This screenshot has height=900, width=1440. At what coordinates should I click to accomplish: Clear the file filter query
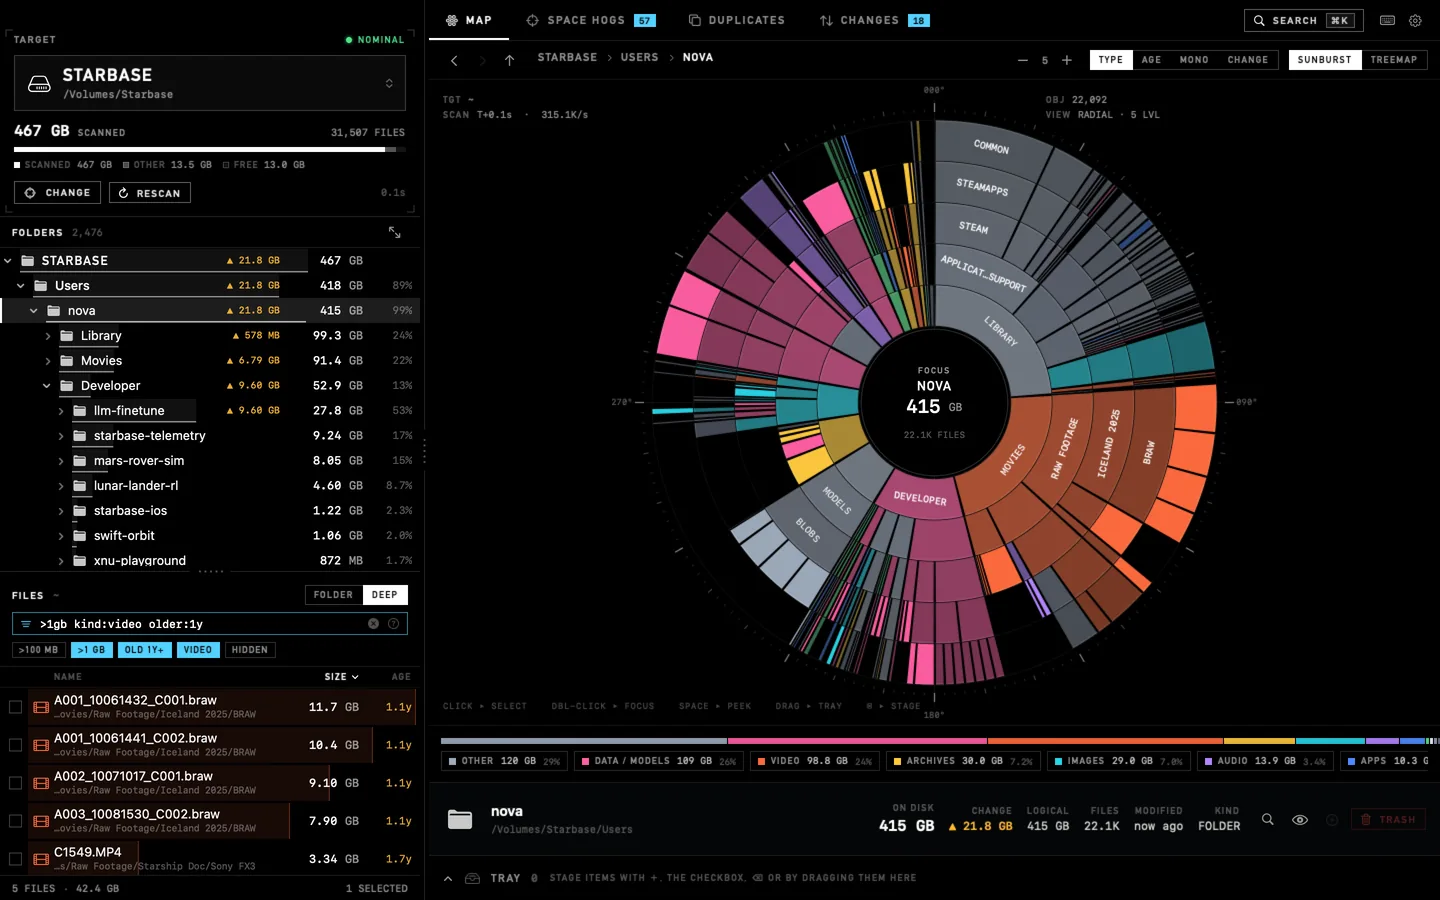(x=373, y=623)
